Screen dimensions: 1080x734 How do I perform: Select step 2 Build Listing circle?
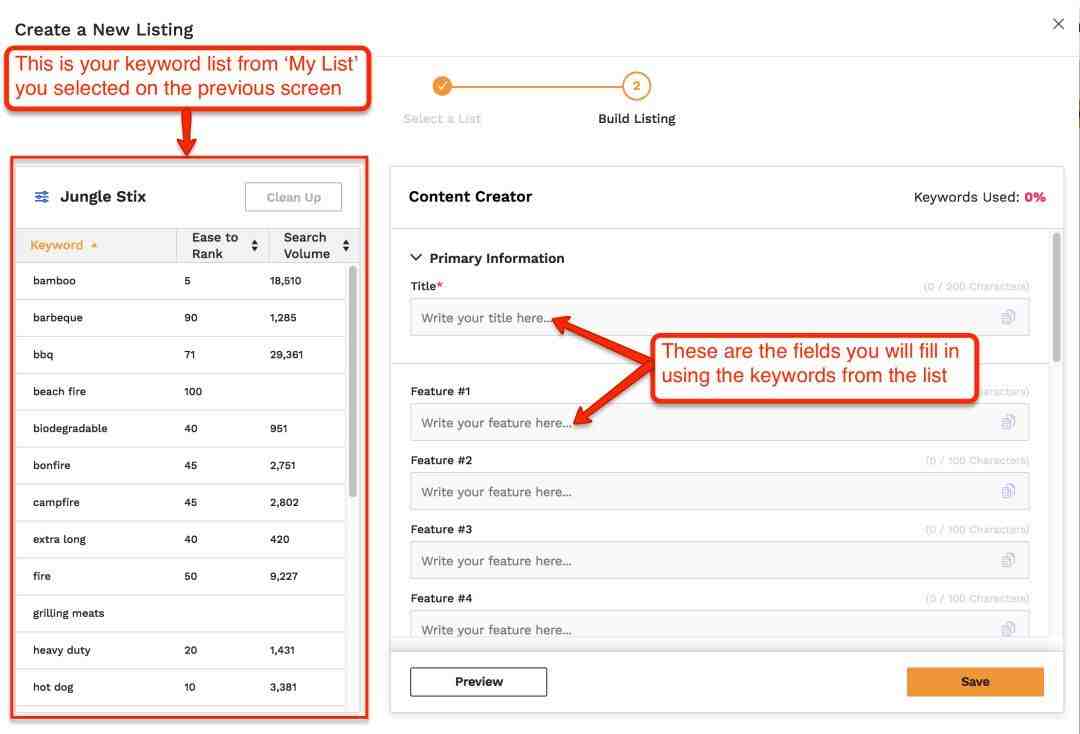pyautogui.click(x=636, y=87)
